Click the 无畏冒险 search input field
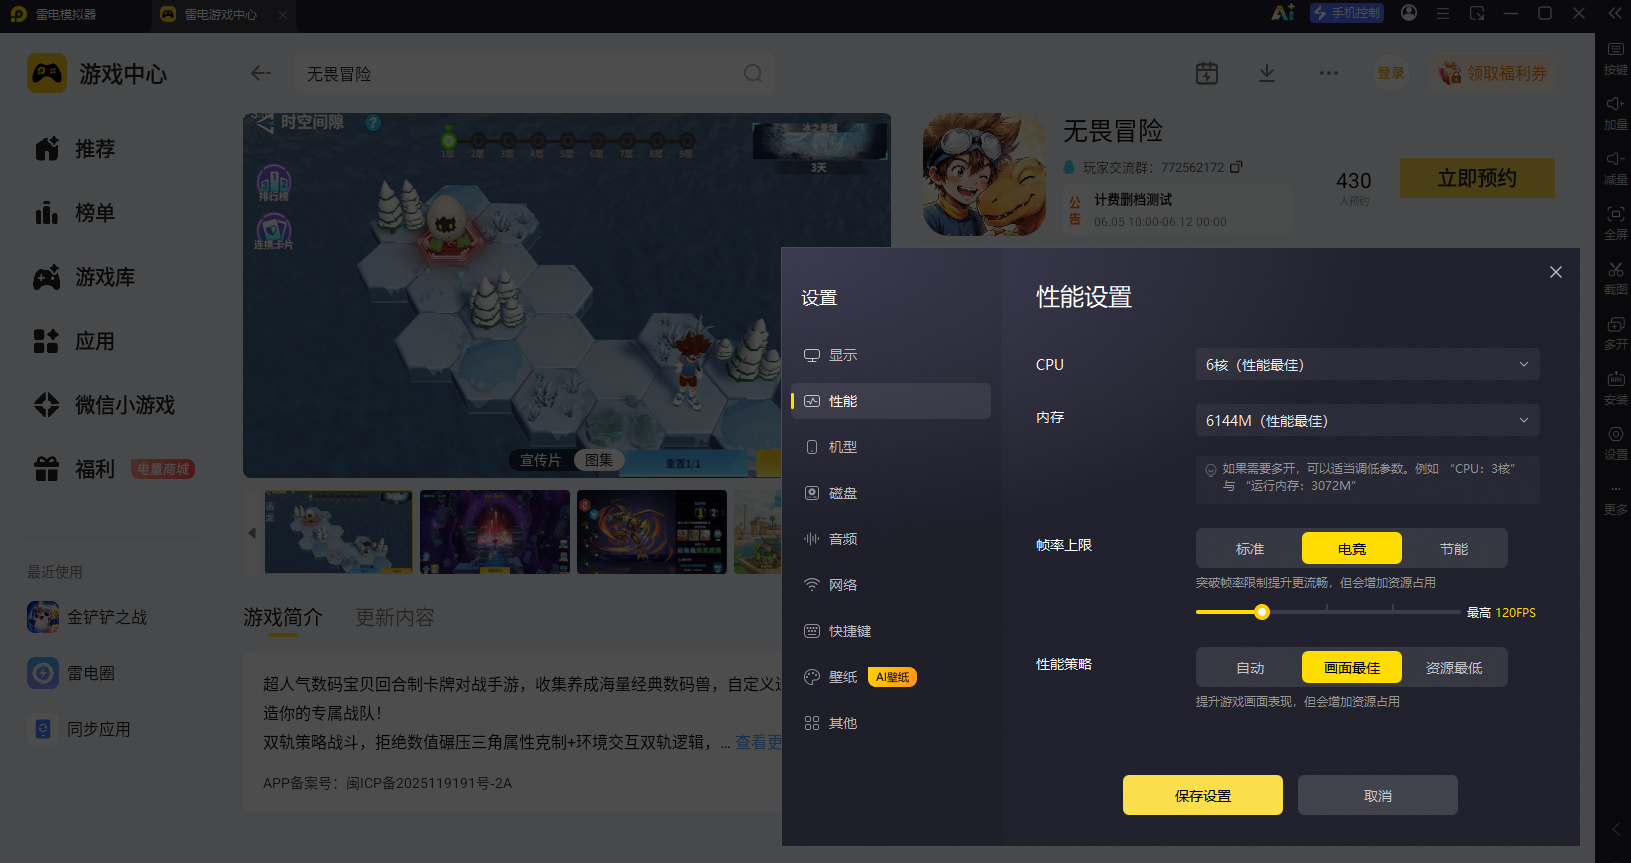The height and width of the screenshot is (863, 1631). pyautogui.click(x=534, y=74)
